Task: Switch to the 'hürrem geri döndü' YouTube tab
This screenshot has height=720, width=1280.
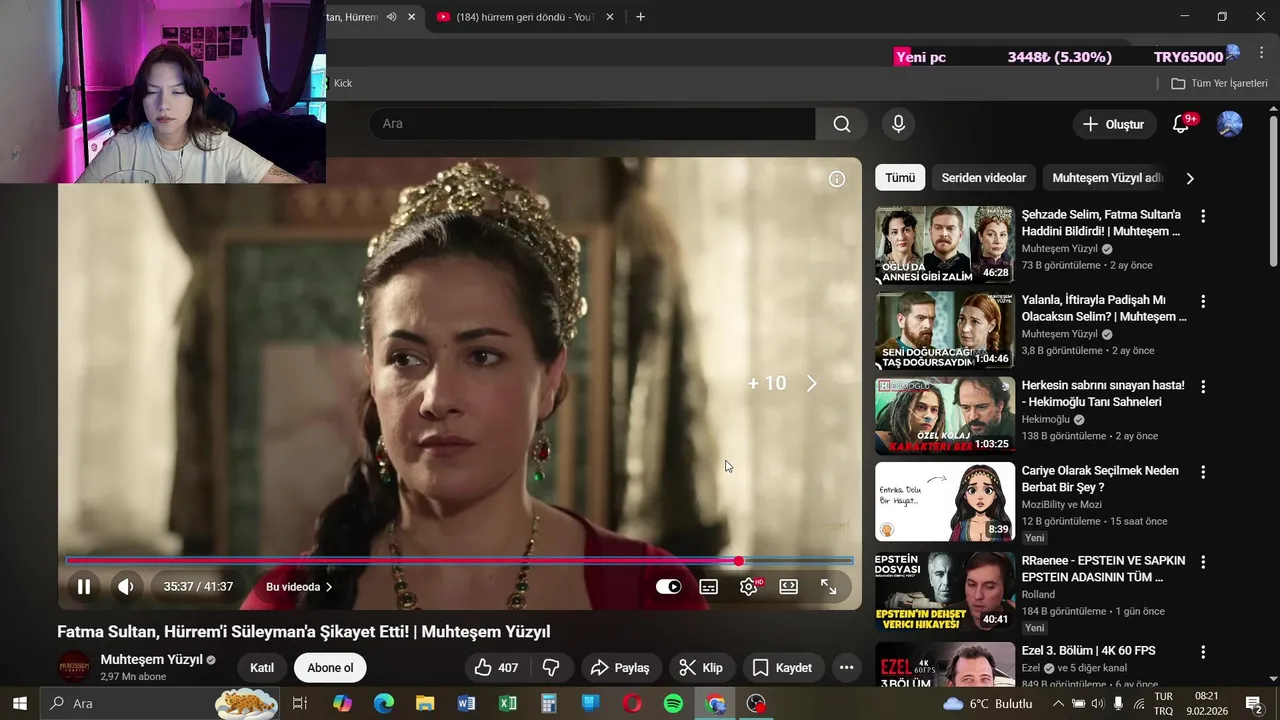Action: click(526, 17)
